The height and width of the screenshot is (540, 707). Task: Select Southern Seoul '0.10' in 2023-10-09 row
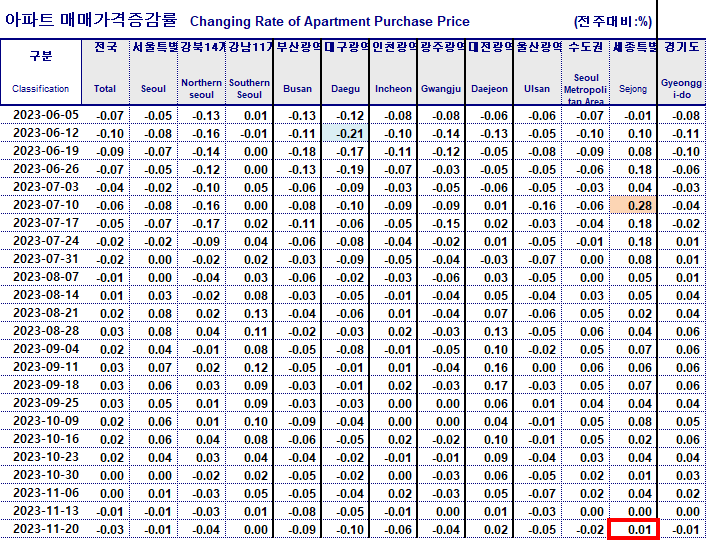point(256,422)
